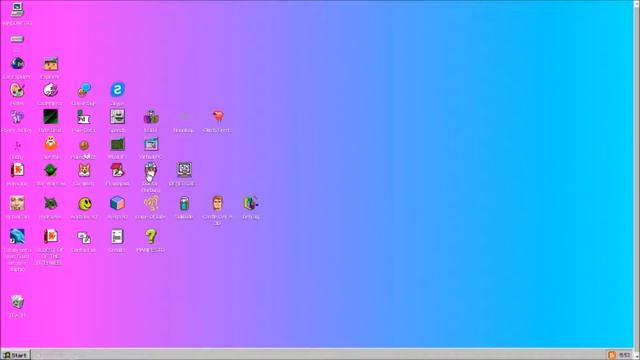Launch the Virtual PC window icon

(151, 144)
